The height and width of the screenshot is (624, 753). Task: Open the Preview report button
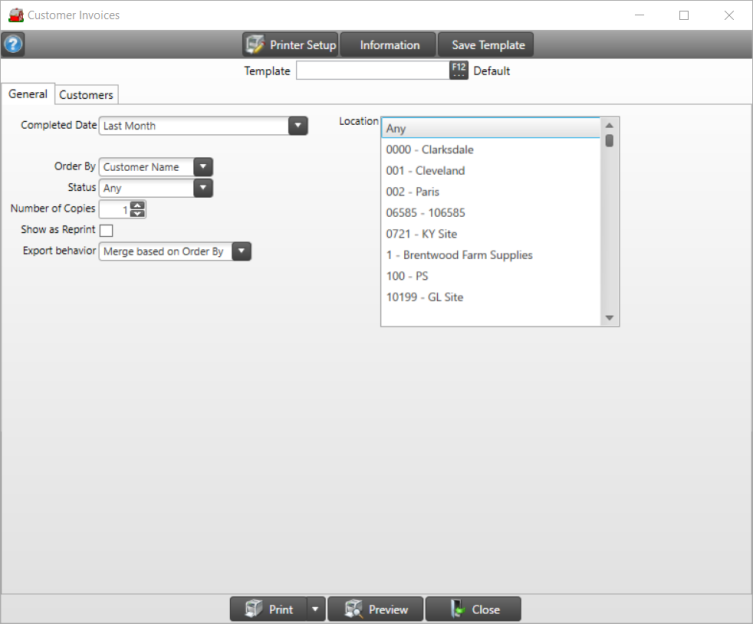[375, 609]
